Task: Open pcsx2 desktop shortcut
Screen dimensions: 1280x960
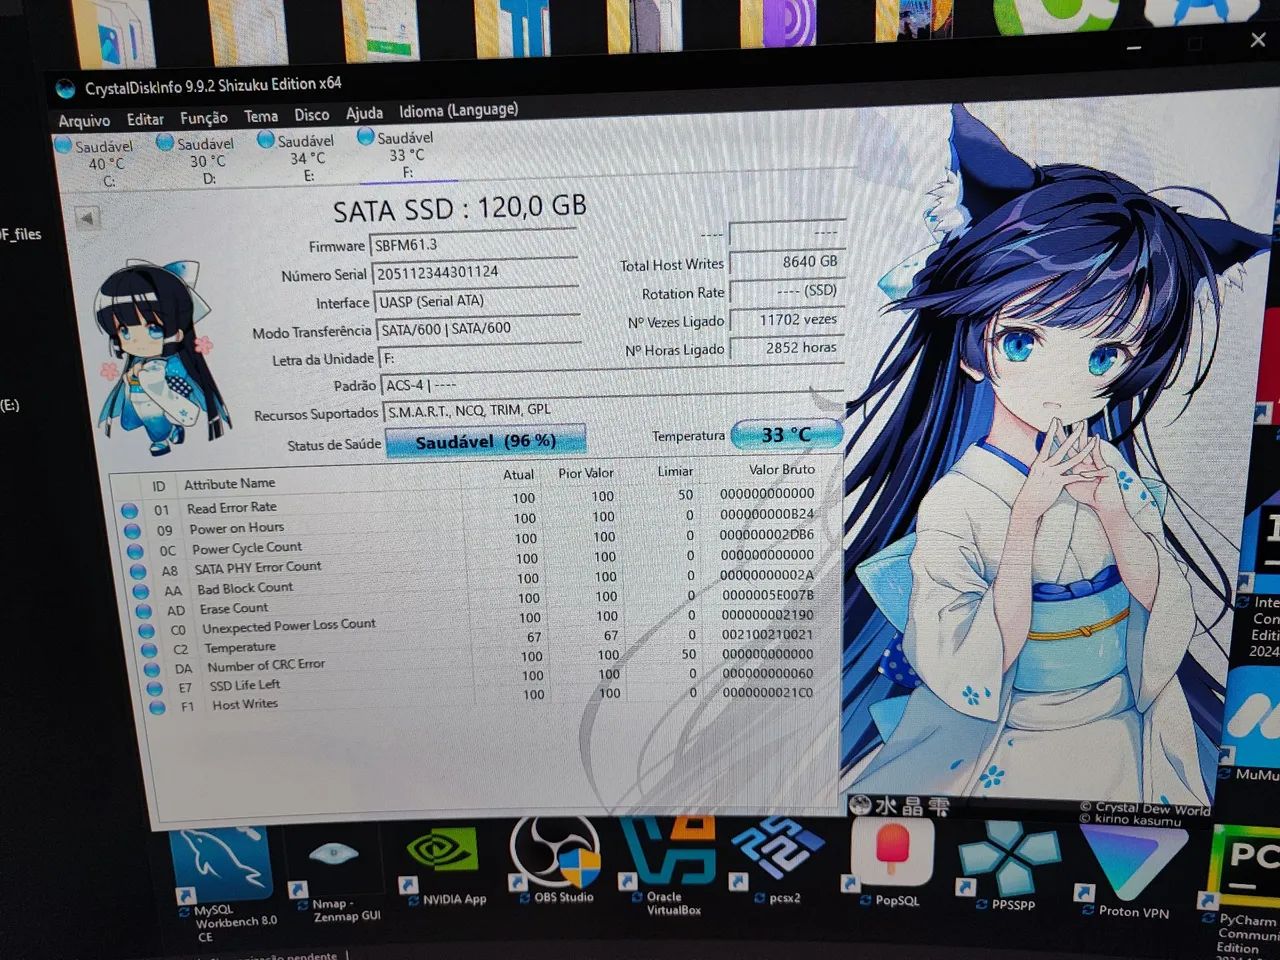Action: tap(777, 862)
